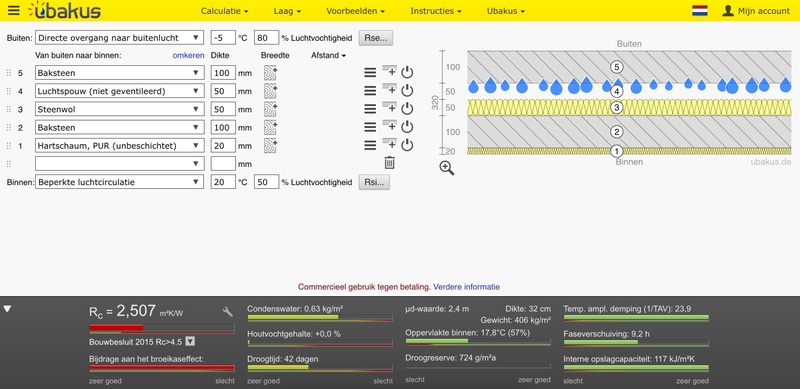Open Instructies menu
The width and height of the screenshot is (800, 389).
pos(436,11)
